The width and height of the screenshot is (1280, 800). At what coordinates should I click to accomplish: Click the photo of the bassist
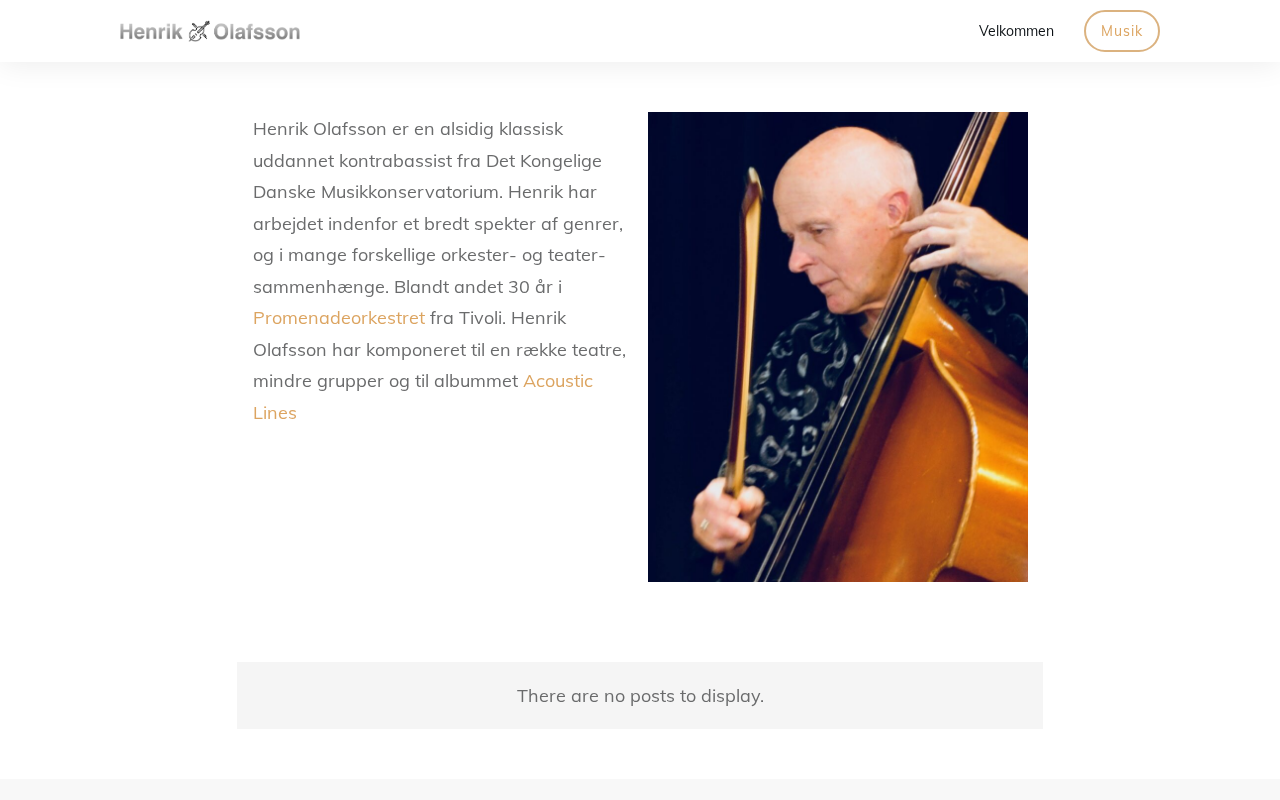click(838, 347)
